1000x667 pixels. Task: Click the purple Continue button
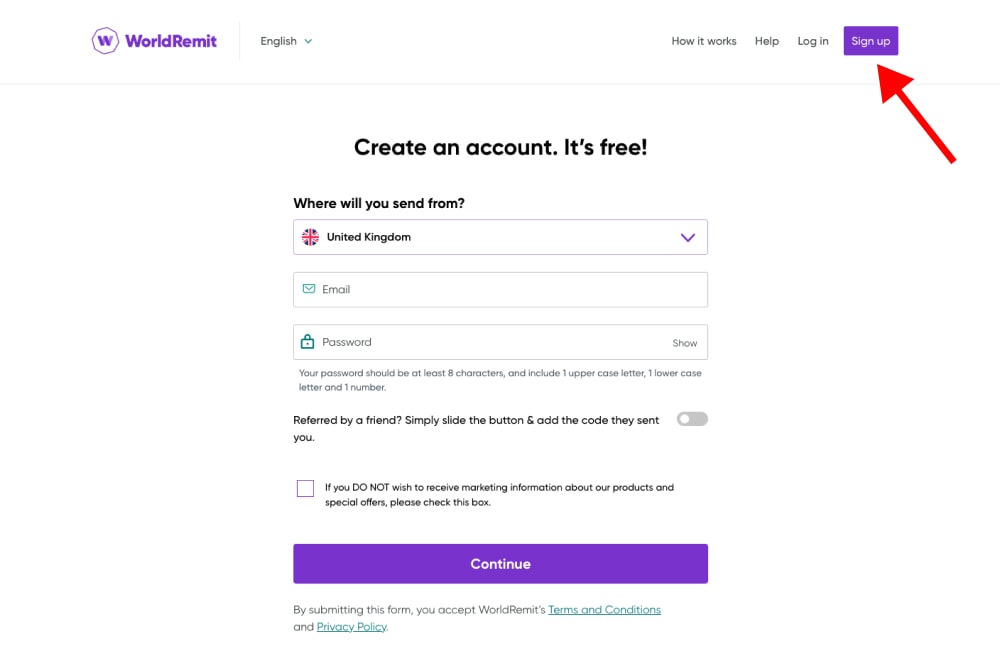(x=500, y=564)
